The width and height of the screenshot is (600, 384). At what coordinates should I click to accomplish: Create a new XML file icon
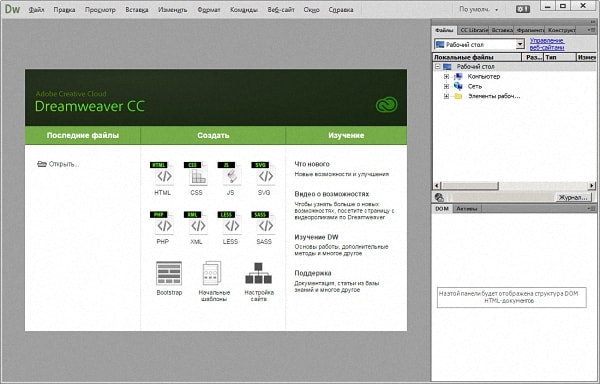tap(196, 223)
